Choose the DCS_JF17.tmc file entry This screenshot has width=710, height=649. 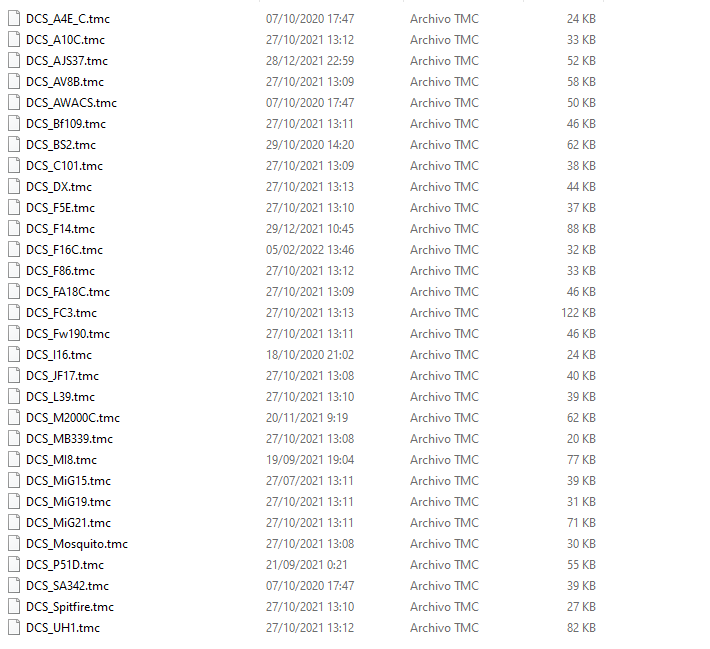tap(62, 376)
